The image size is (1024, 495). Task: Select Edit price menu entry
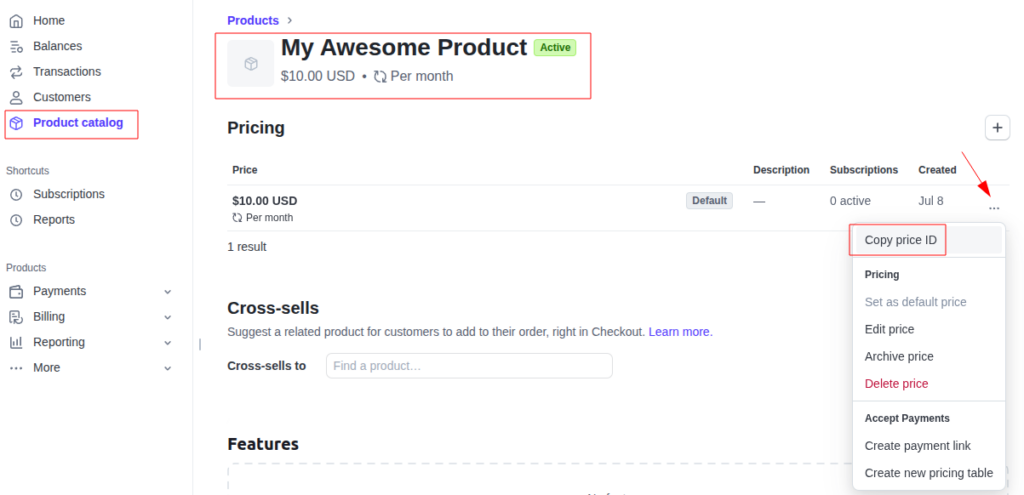pyautogui.click(x=889, y=329)
